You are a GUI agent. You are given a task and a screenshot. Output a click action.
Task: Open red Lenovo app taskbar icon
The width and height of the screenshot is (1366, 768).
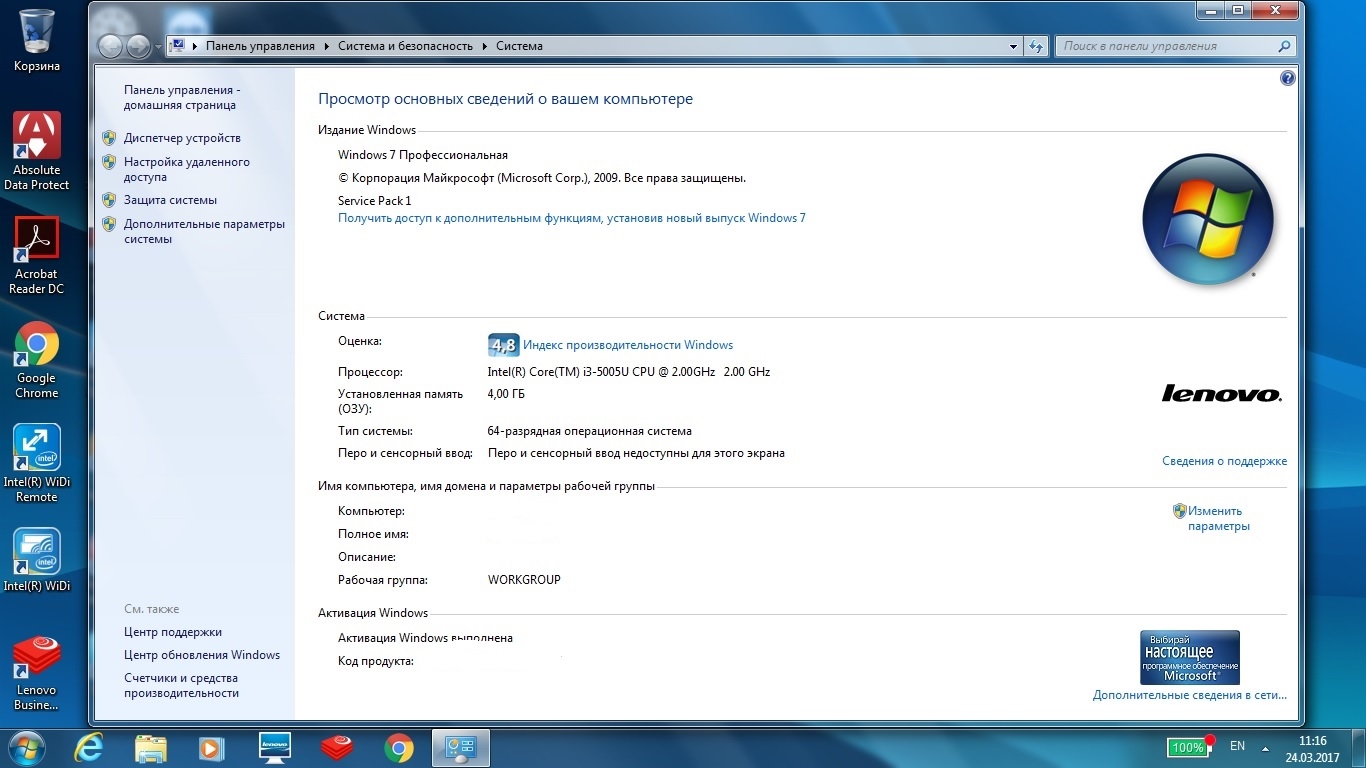(337, 748)
